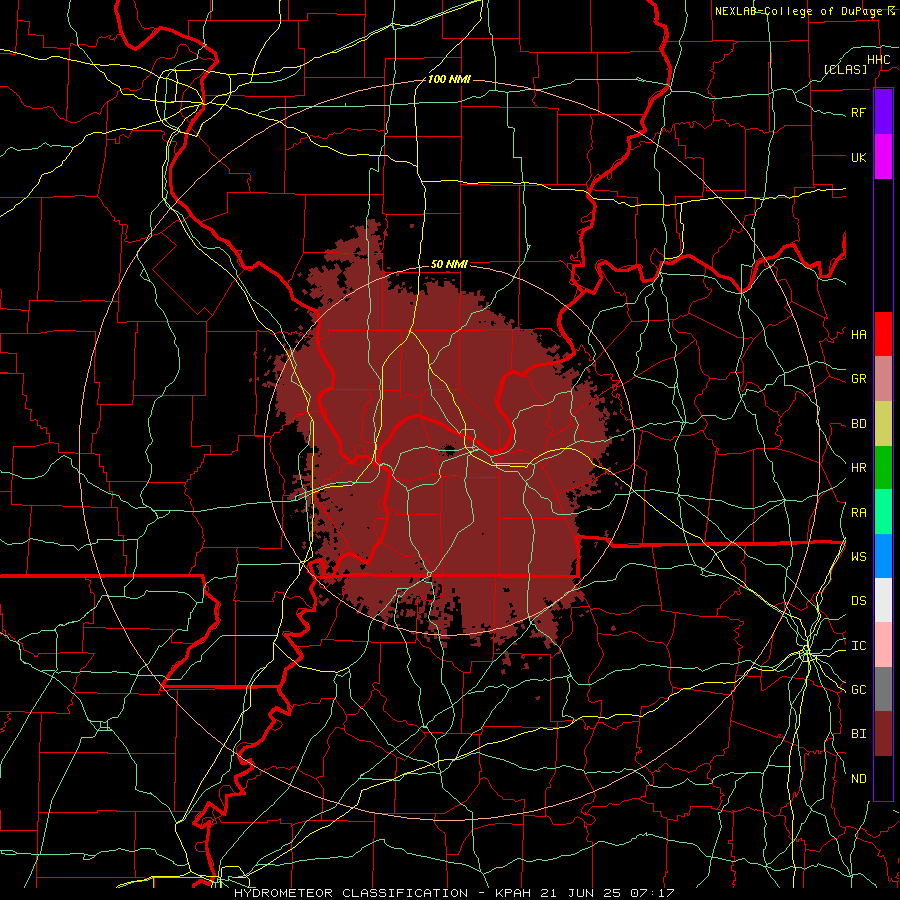This screenshot has width=900, height=900.
Task: Click the 50 NMI range ring label
Action: pyautogui.click(x=449, y=264)
